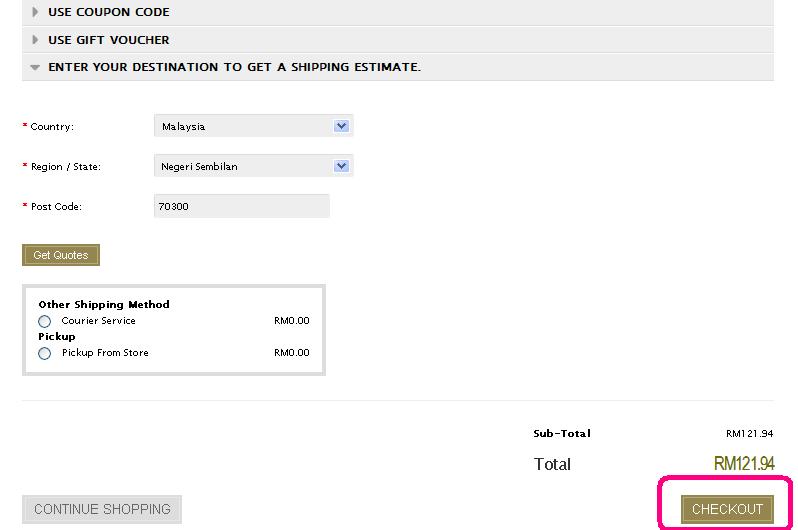The width and height of the screenshot is (798, 530).
Task: Expand the Use Gift Voucher heading text
Action: point(109,40)
